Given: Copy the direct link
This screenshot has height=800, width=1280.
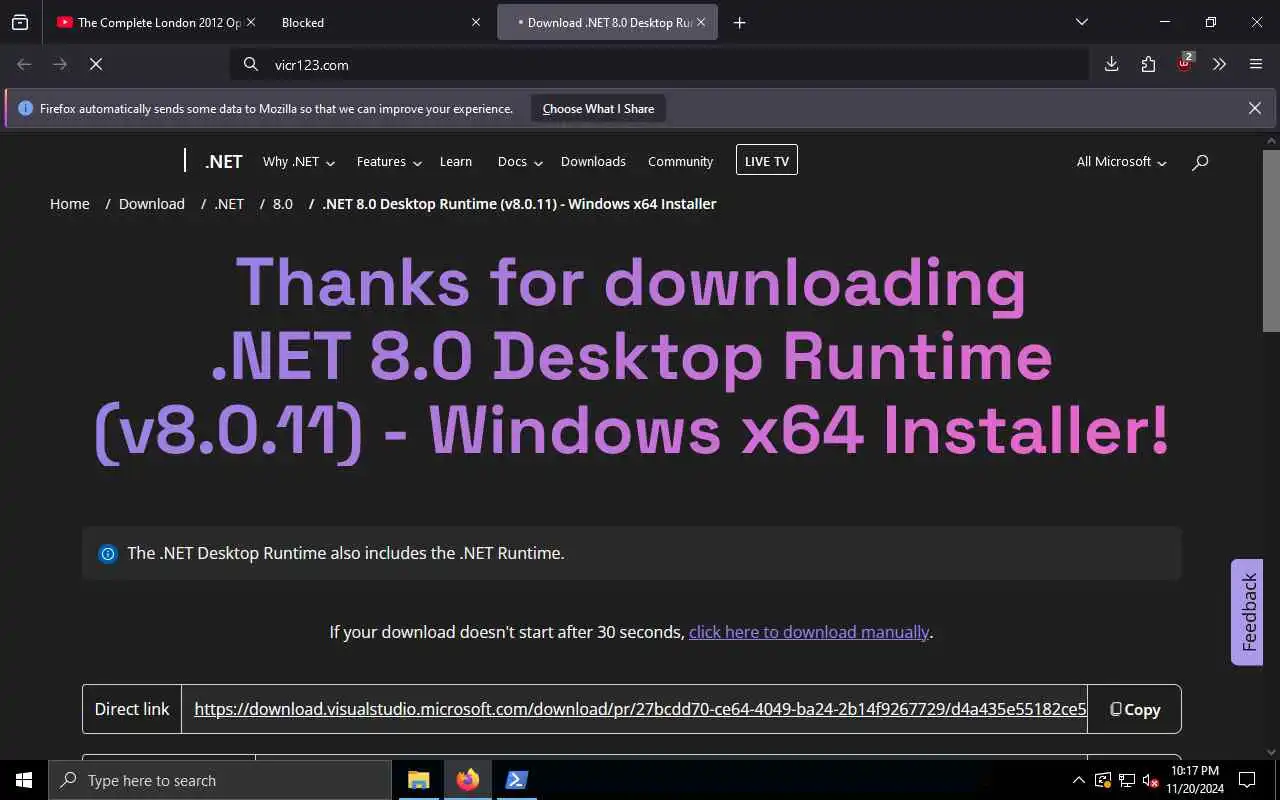Looking at the screenshot, I should tap(1134, 709).
